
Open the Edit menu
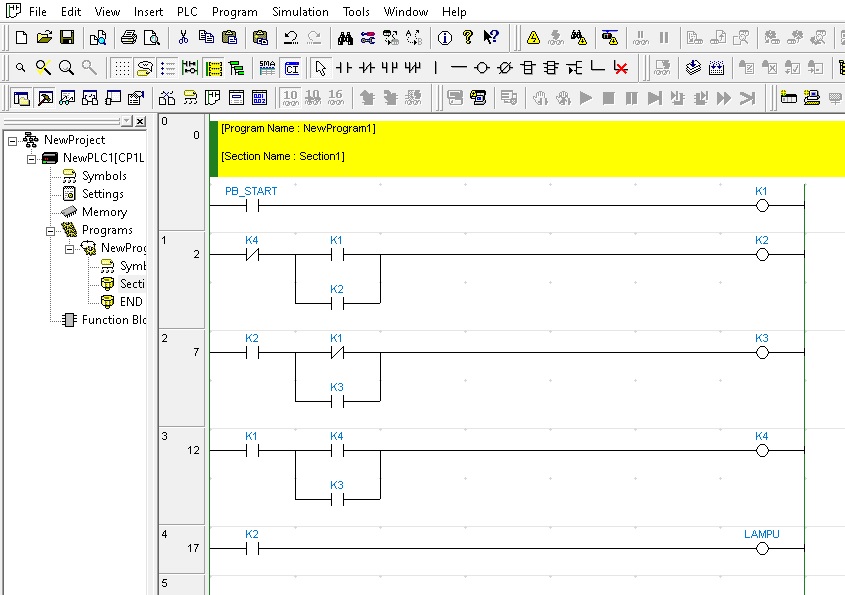pos(71,11)
